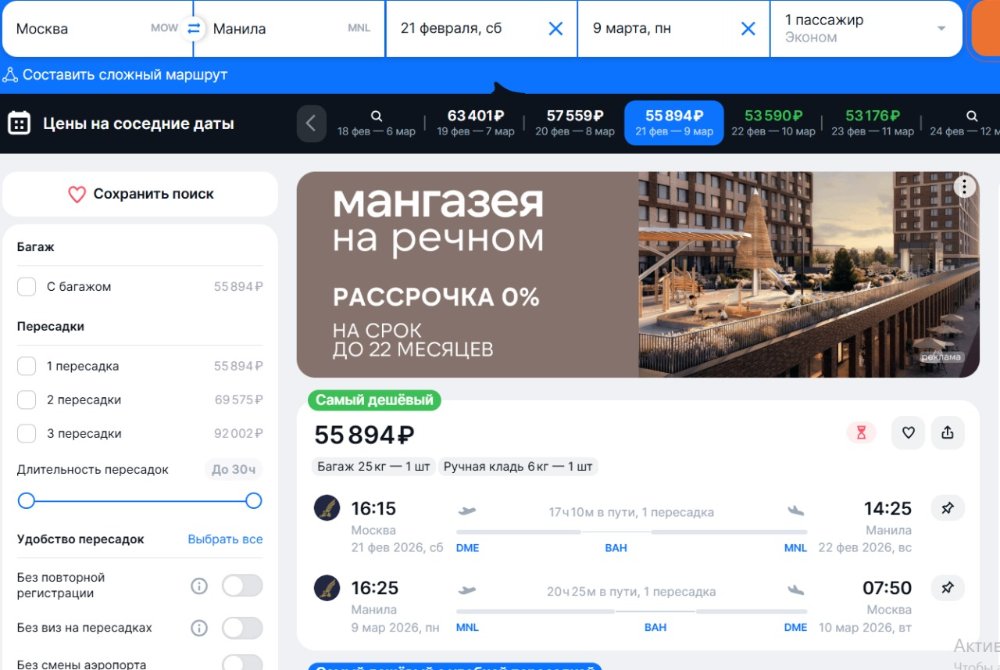Click the Манила destination field

290,29
